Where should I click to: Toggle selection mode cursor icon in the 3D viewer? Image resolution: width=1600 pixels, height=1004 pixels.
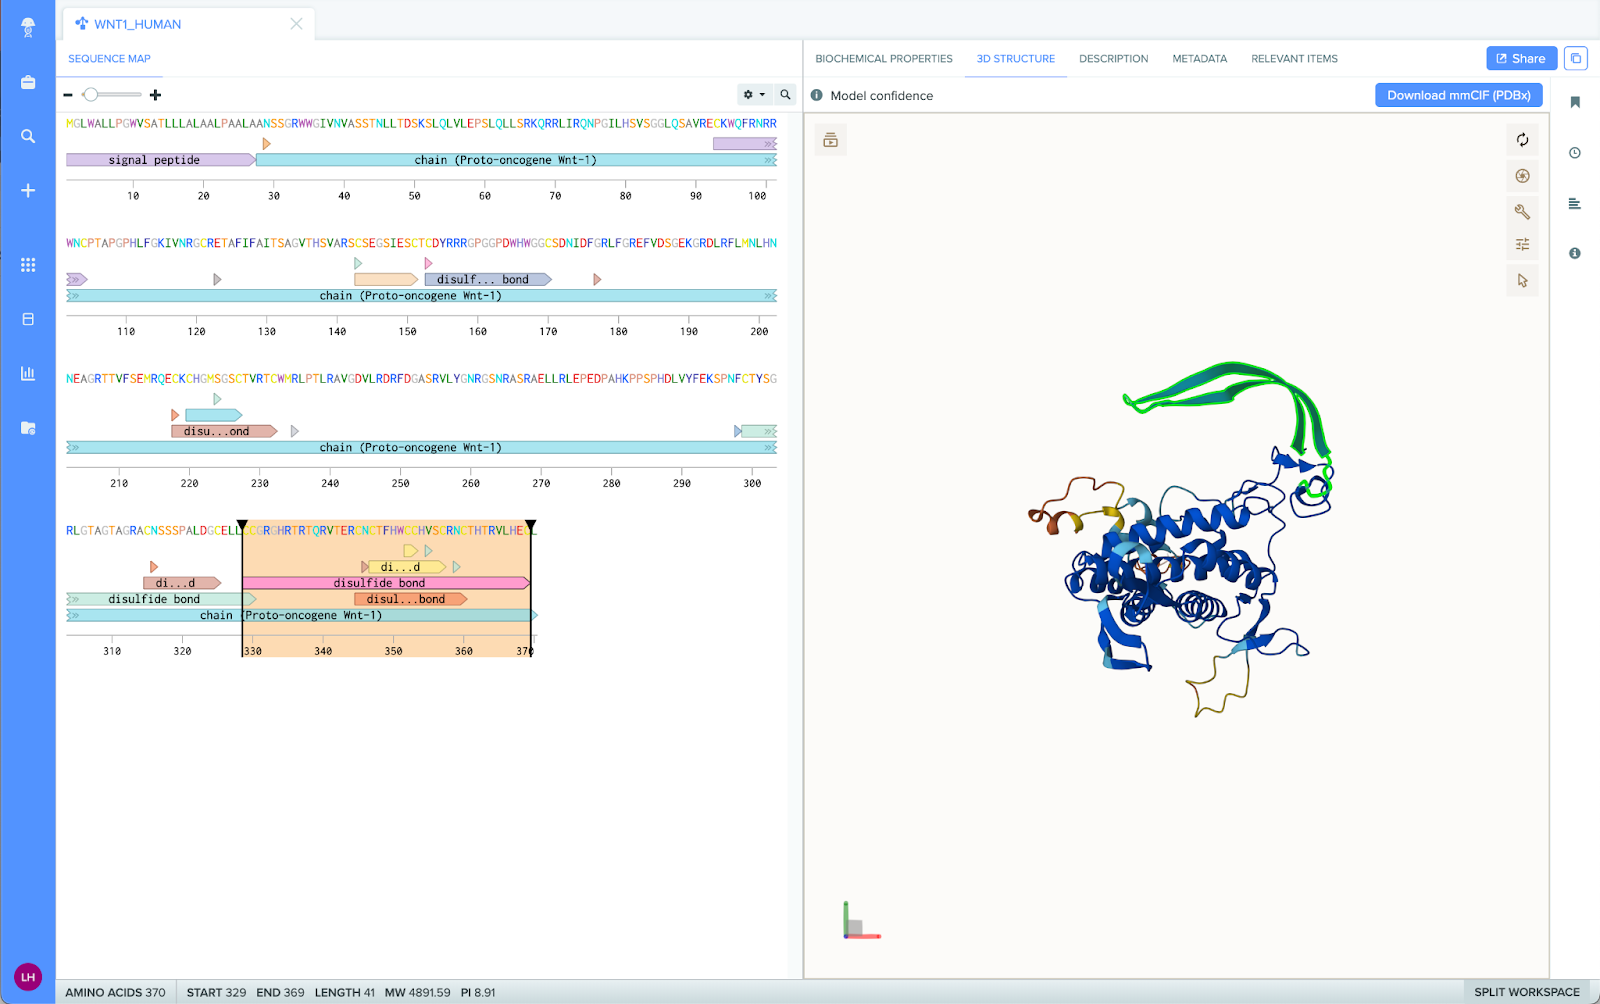(x=1522, y=281)
